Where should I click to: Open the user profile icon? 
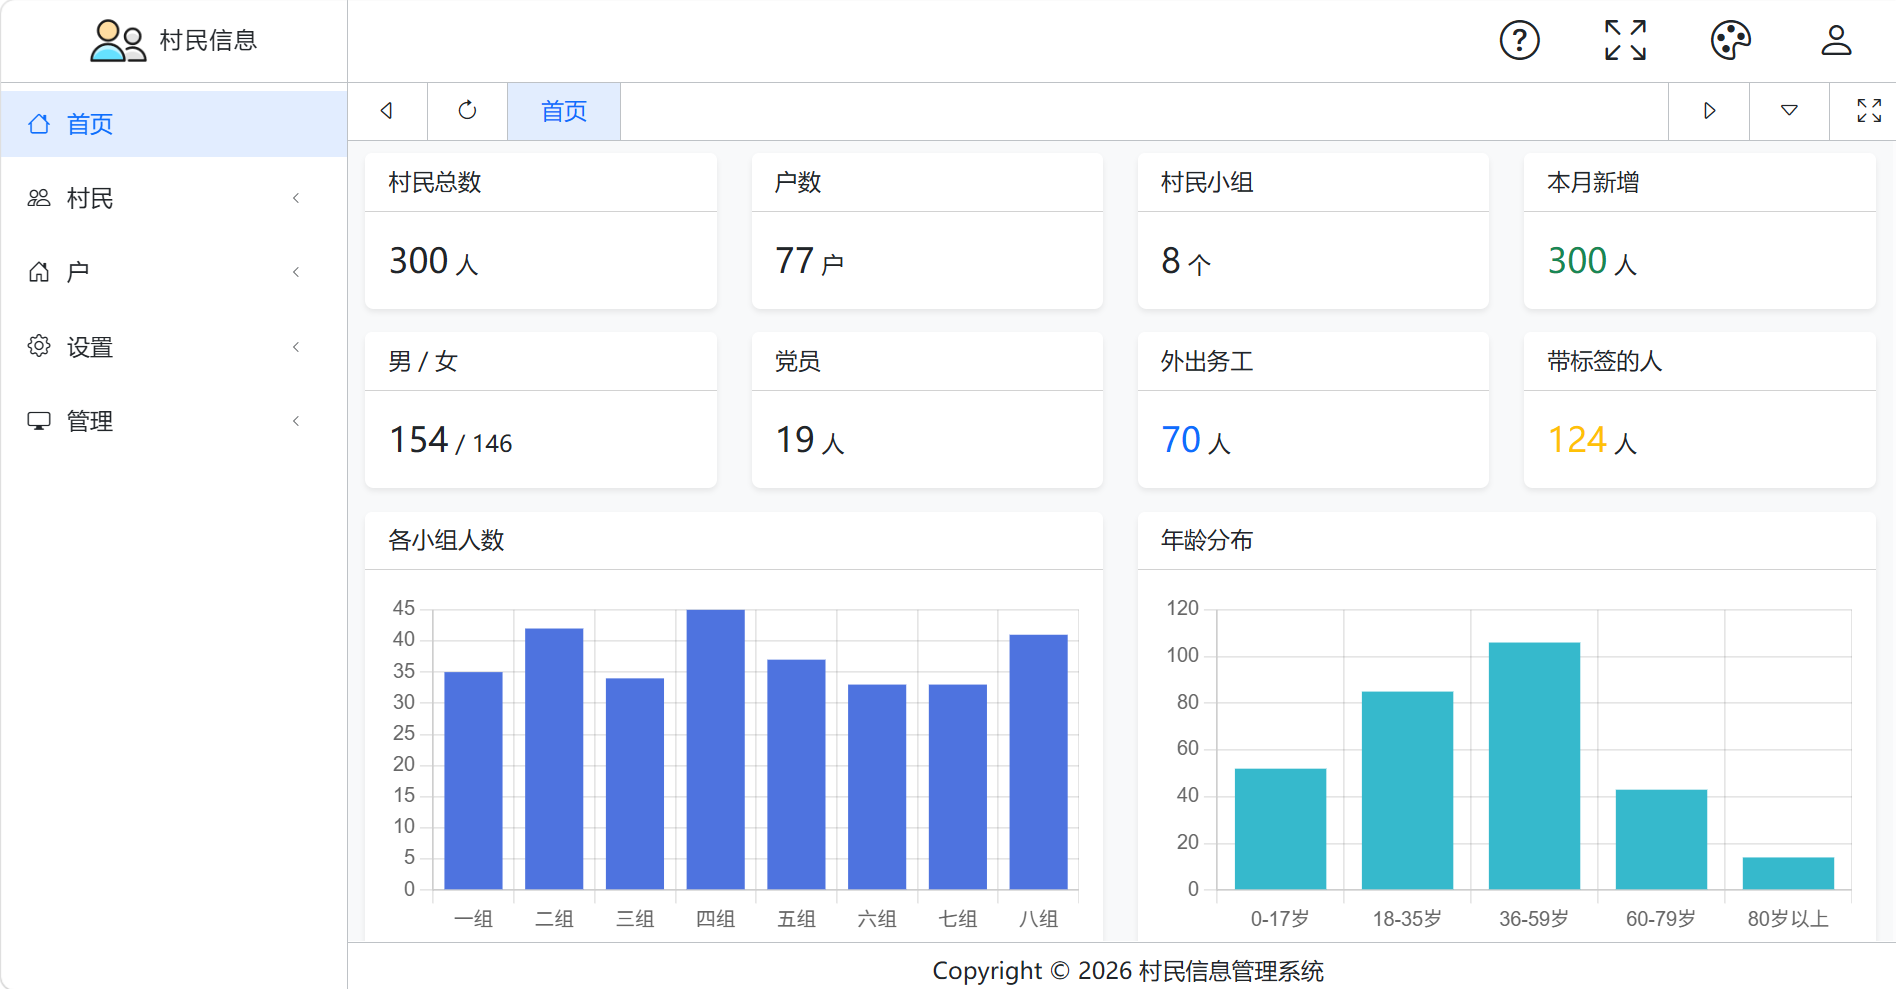[x=1836, y=41]
